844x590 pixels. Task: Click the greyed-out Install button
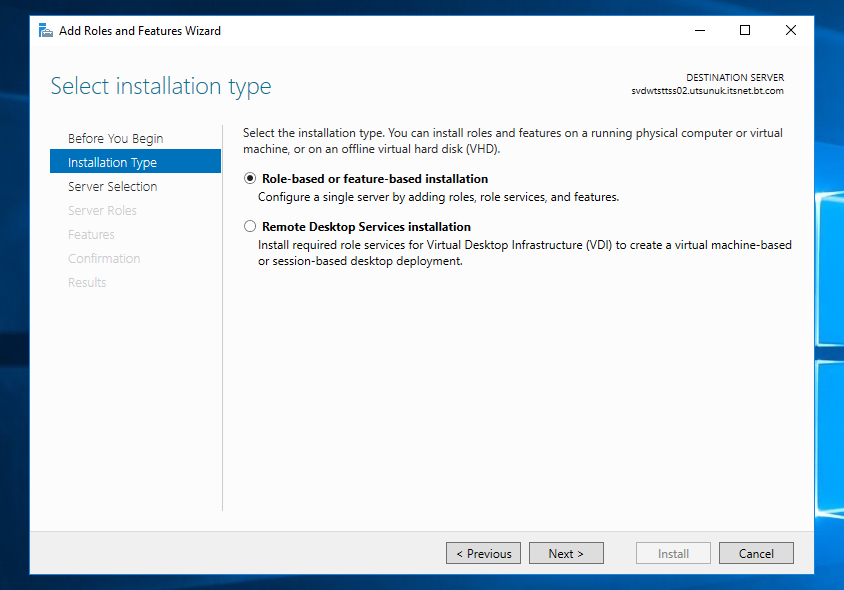[x=673, y=553]
